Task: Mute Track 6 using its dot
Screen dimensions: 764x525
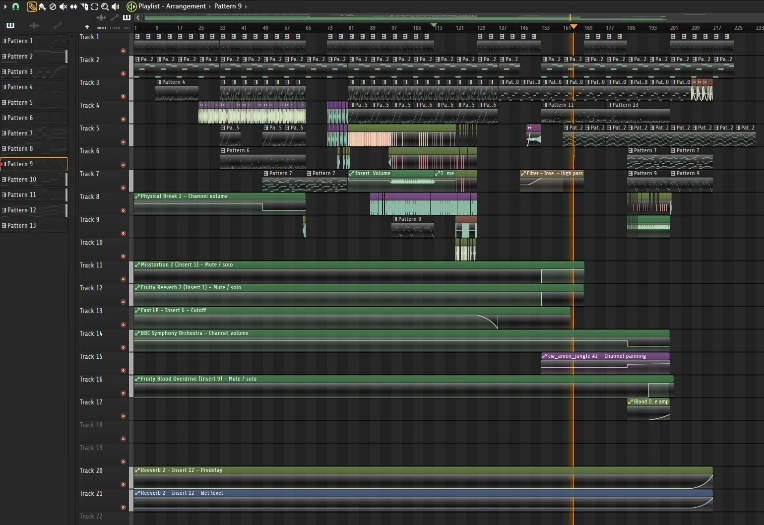Action: pyautogui.click(x=123, y=165)
